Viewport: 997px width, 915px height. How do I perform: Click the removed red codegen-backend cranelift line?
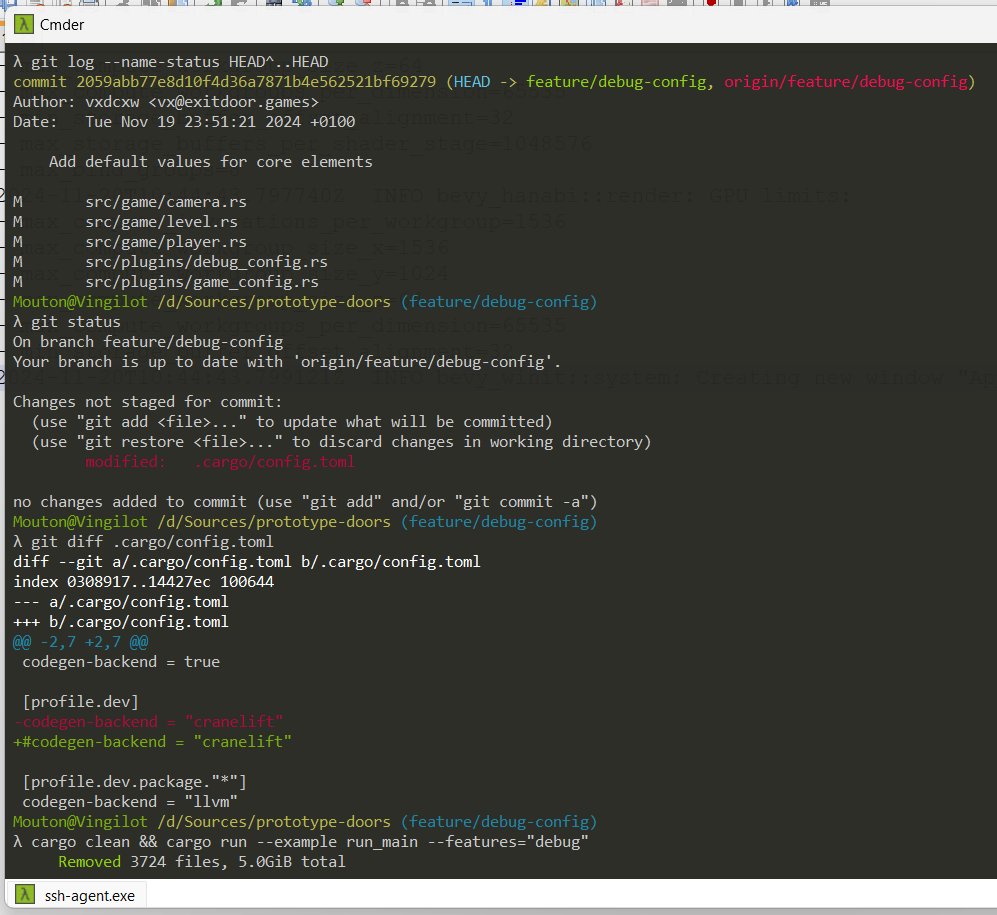coord(148,722)
